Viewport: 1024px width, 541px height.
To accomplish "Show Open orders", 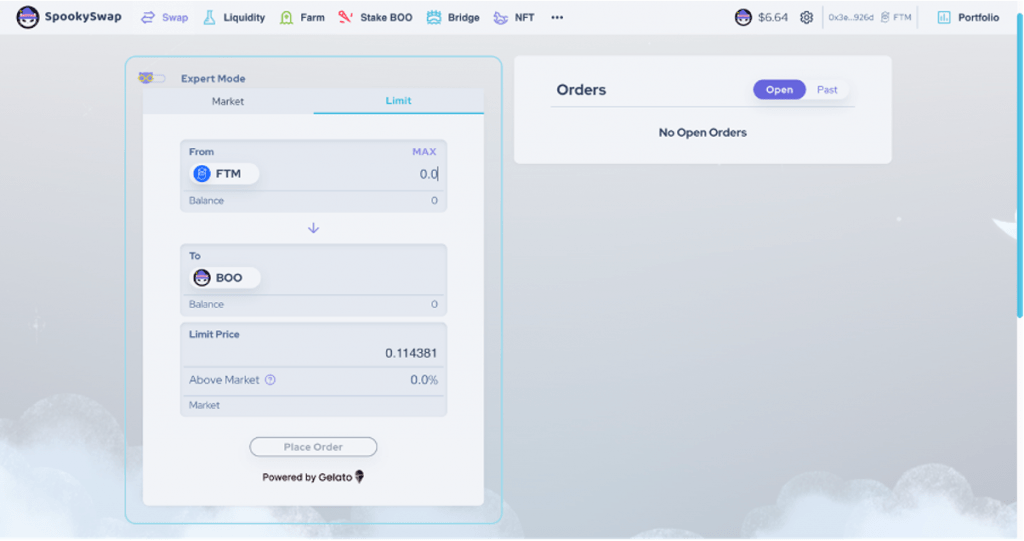I will click(x=779, y=90).
